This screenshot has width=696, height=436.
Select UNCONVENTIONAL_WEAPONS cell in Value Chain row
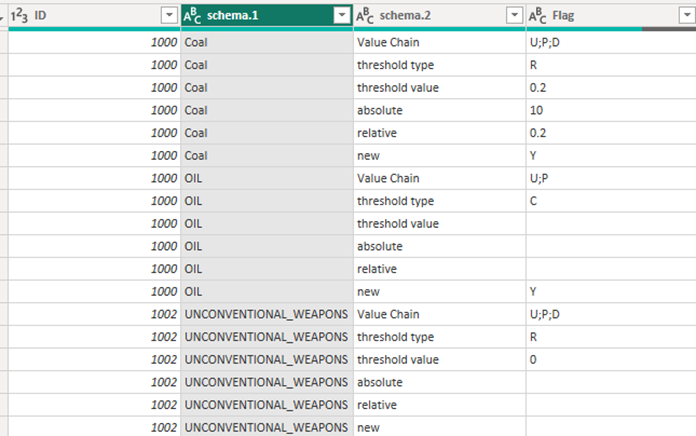point(267,314)
